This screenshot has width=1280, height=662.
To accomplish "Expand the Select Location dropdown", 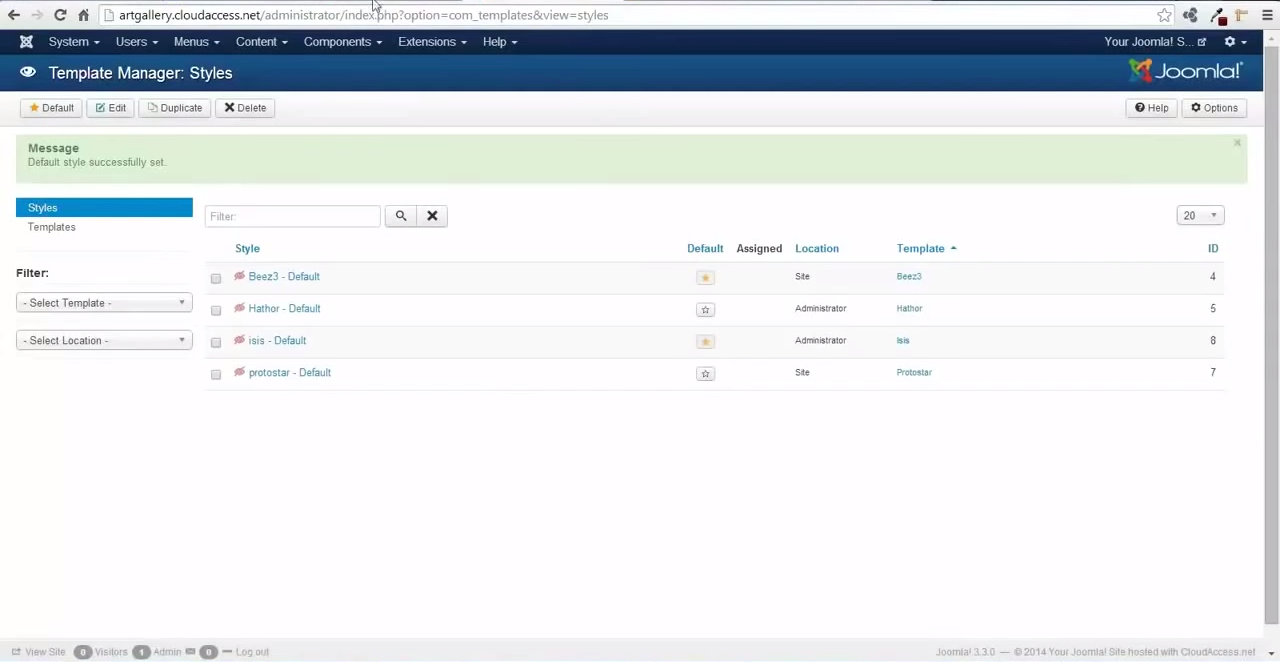I will [x=104, y=341].
